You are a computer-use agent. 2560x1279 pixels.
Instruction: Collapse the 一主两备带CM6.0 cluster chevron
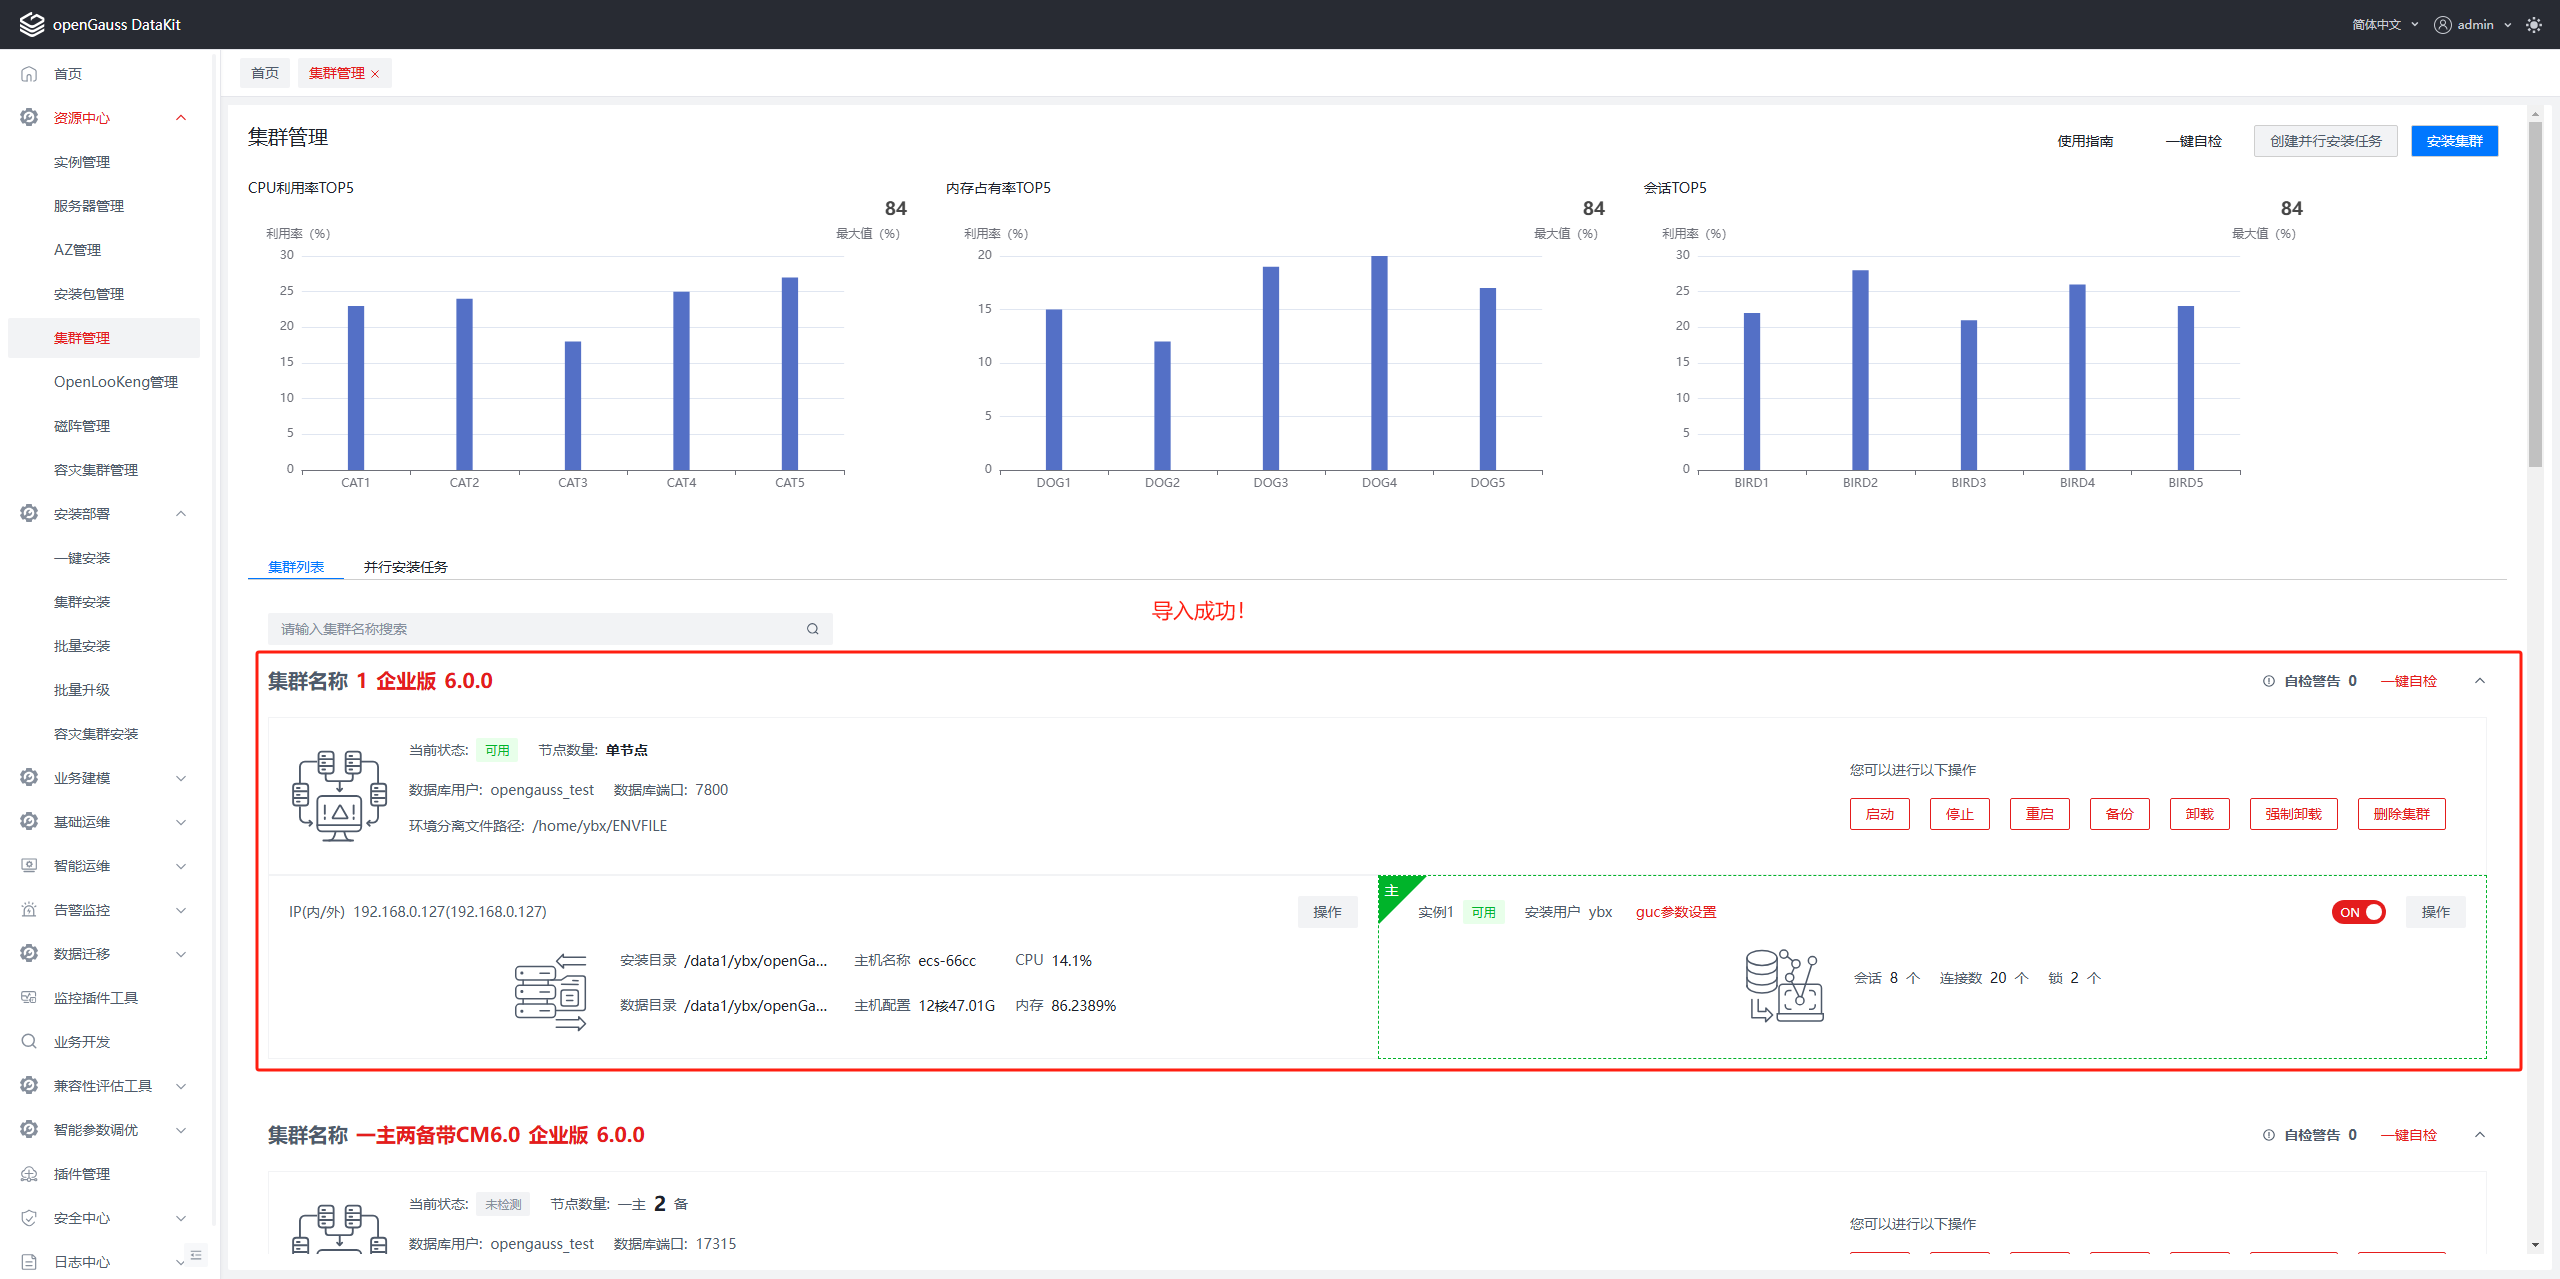click(x=2480, y=1135)
